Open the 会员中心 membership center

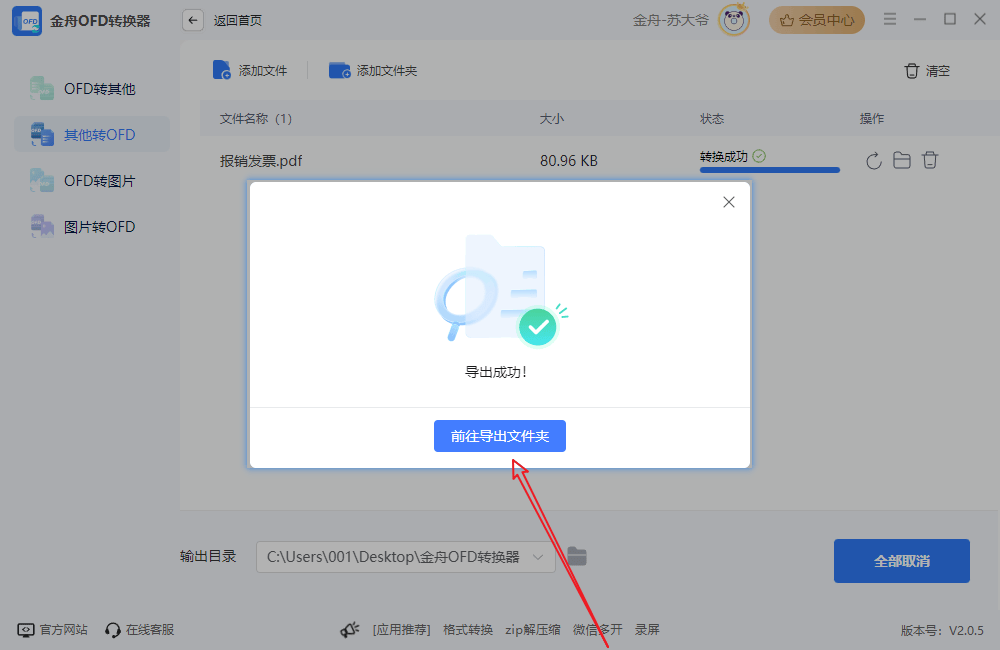click(x=816, y=19)
